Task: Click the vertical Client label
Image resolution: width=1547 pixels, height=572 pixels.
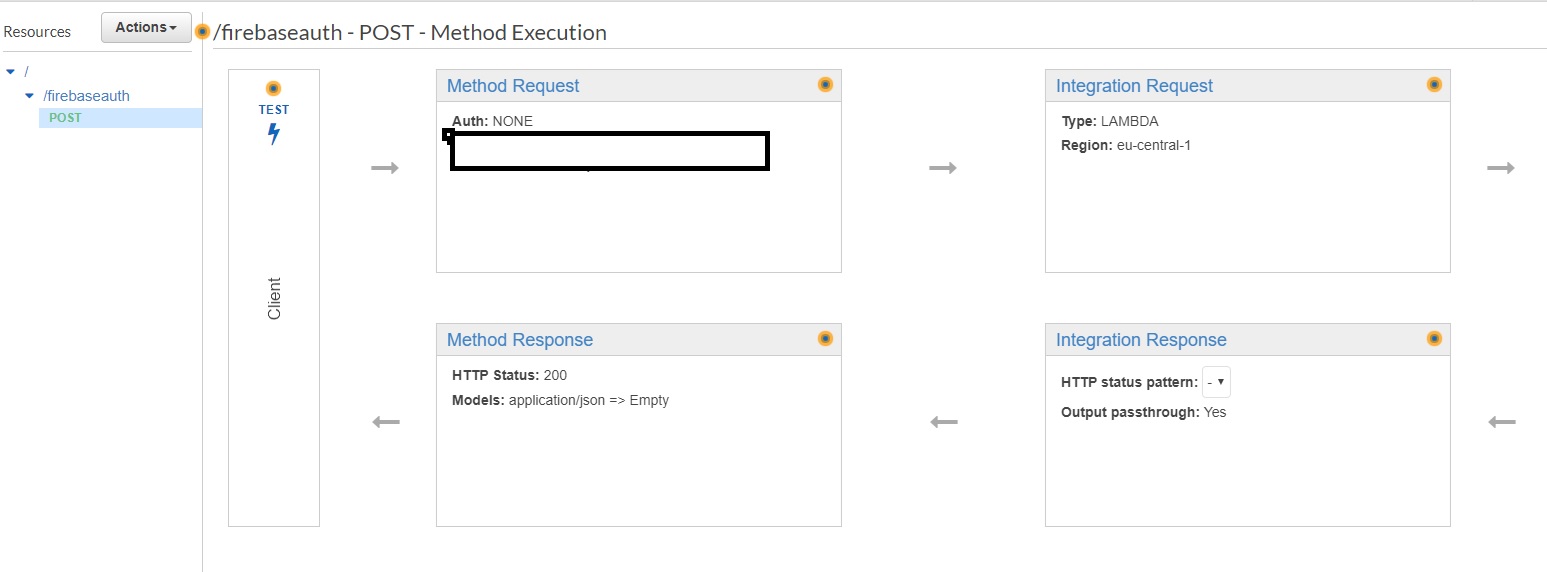Action: coord(274,298)
